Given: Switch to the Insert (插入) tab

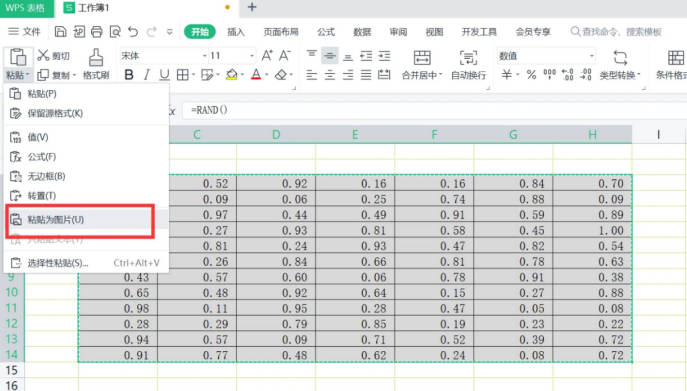Looking at the screenshot, I should coord(236,32).
